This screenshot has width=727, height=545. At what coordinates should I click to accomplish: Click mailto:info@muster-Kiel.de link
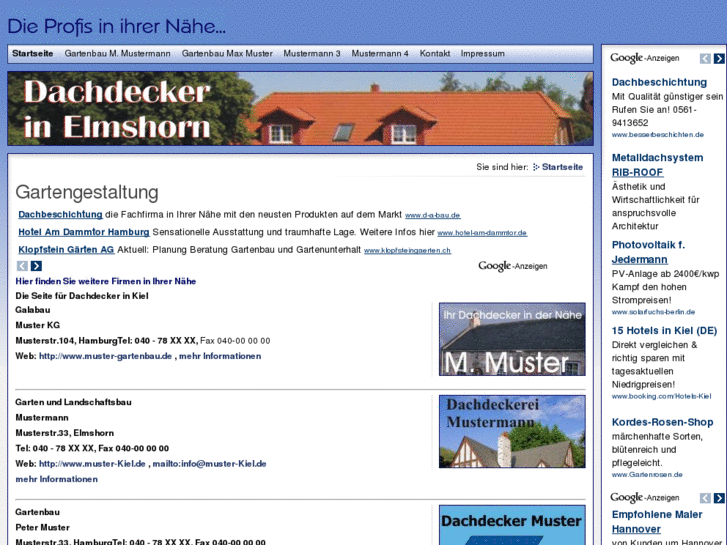pos(209,464)
